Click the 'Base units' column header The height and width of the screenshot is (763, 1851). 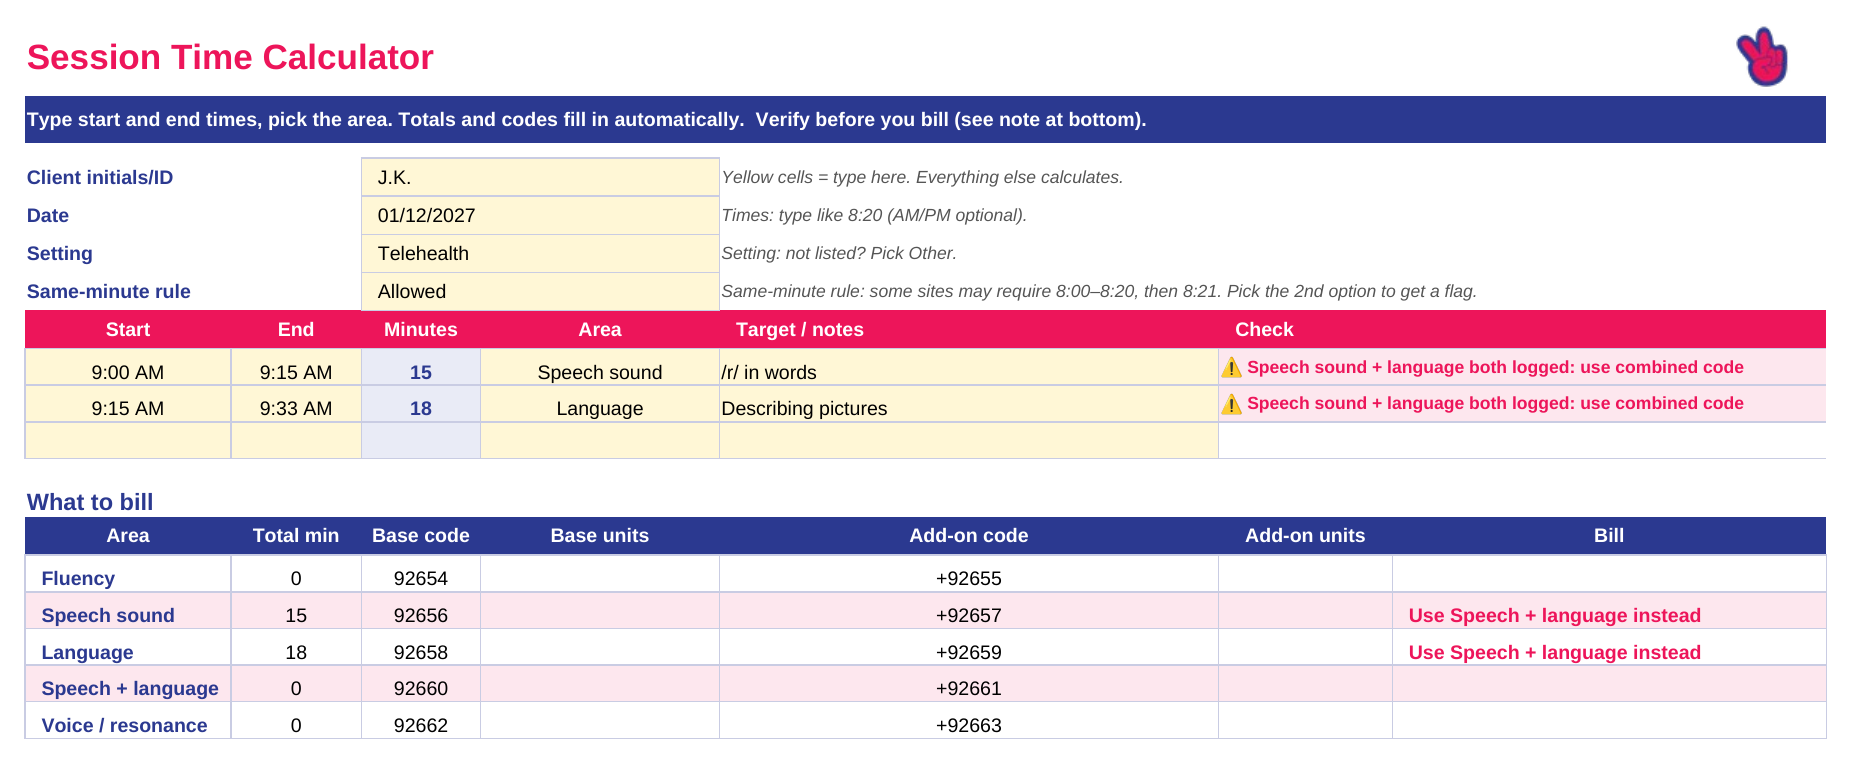coord(600,535)
